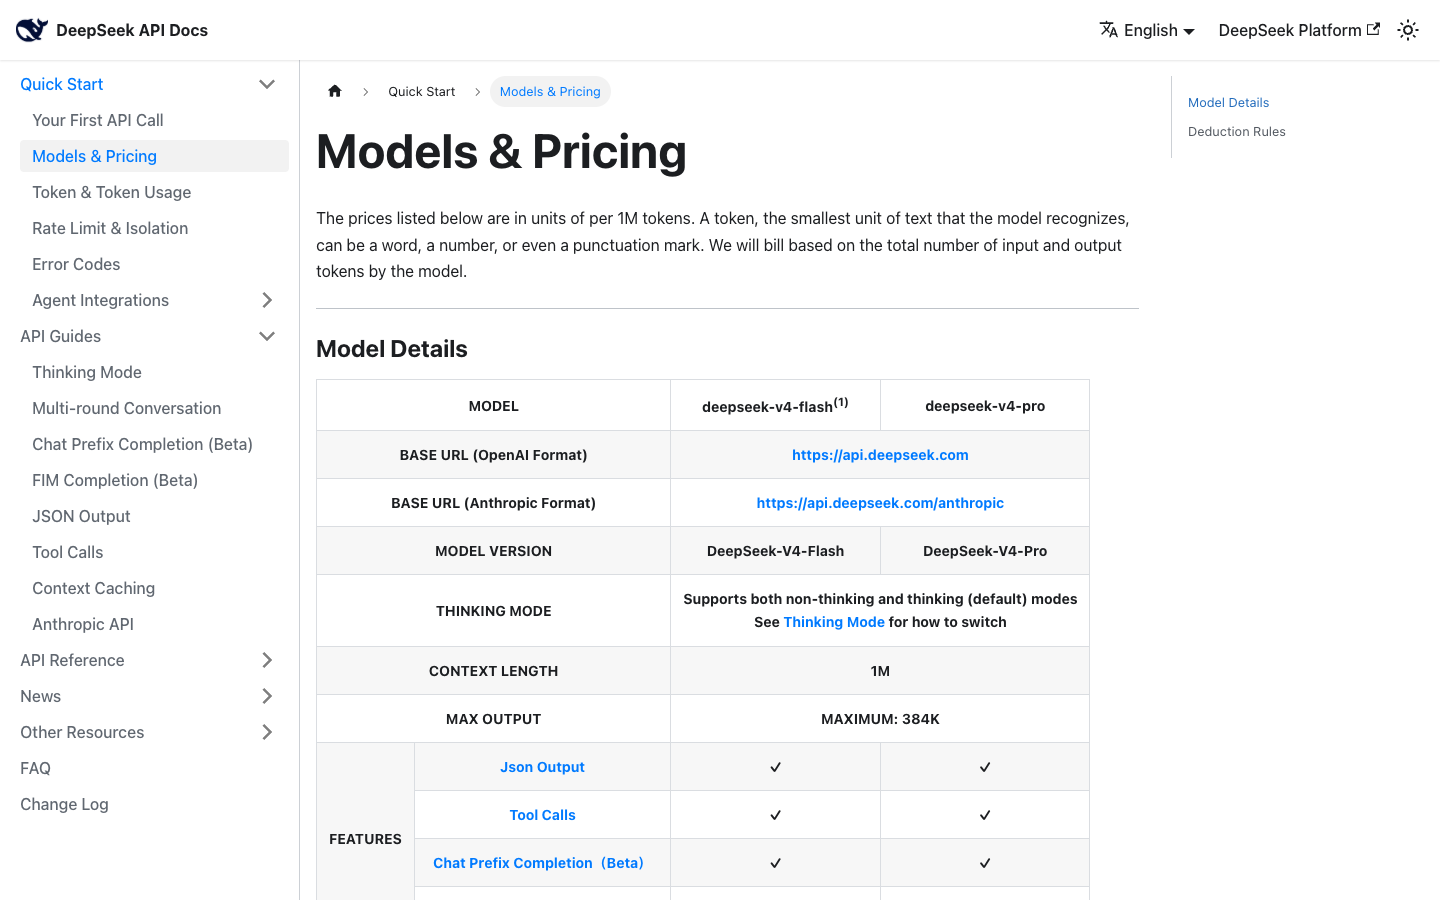Screen dimensions: 1440x900
Task: Click Quick Start sidebar heading
Action: click(x=62, y=84)
